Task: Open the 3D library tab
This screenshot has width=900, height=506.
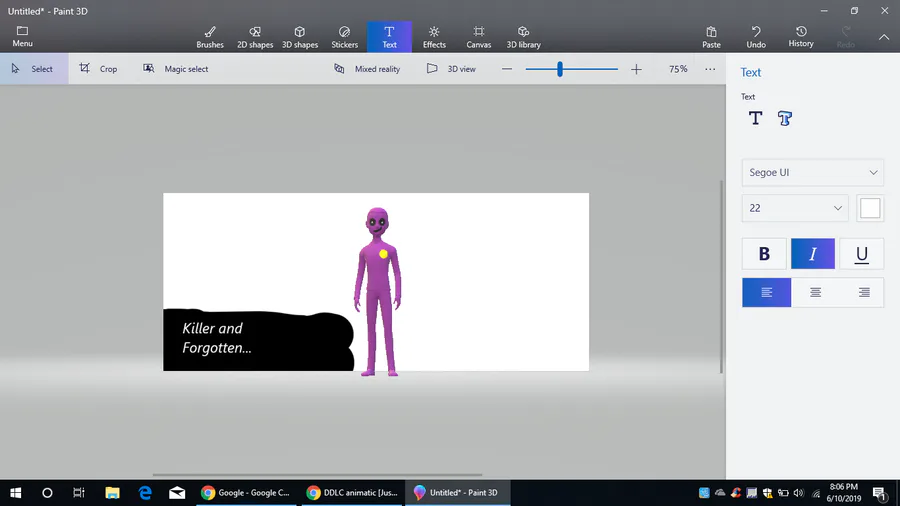Action: [x=523, y=37]
